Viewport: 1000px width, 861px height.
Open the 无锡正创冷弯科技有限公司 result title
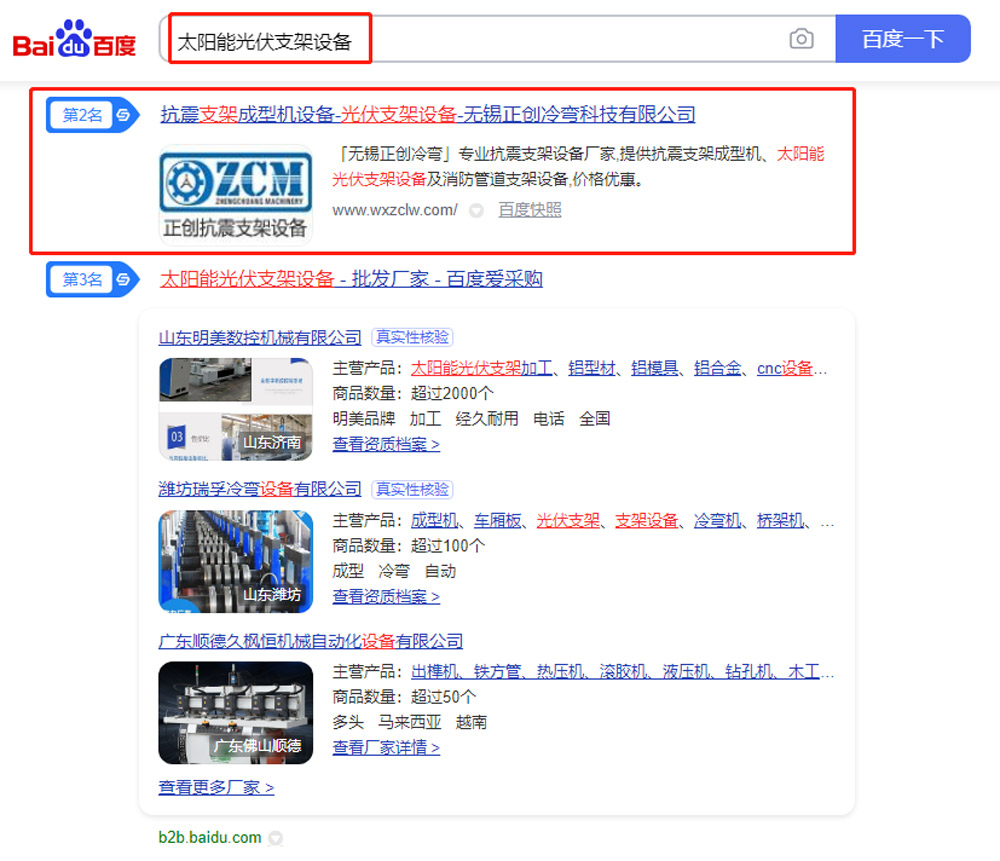[427, 115]
